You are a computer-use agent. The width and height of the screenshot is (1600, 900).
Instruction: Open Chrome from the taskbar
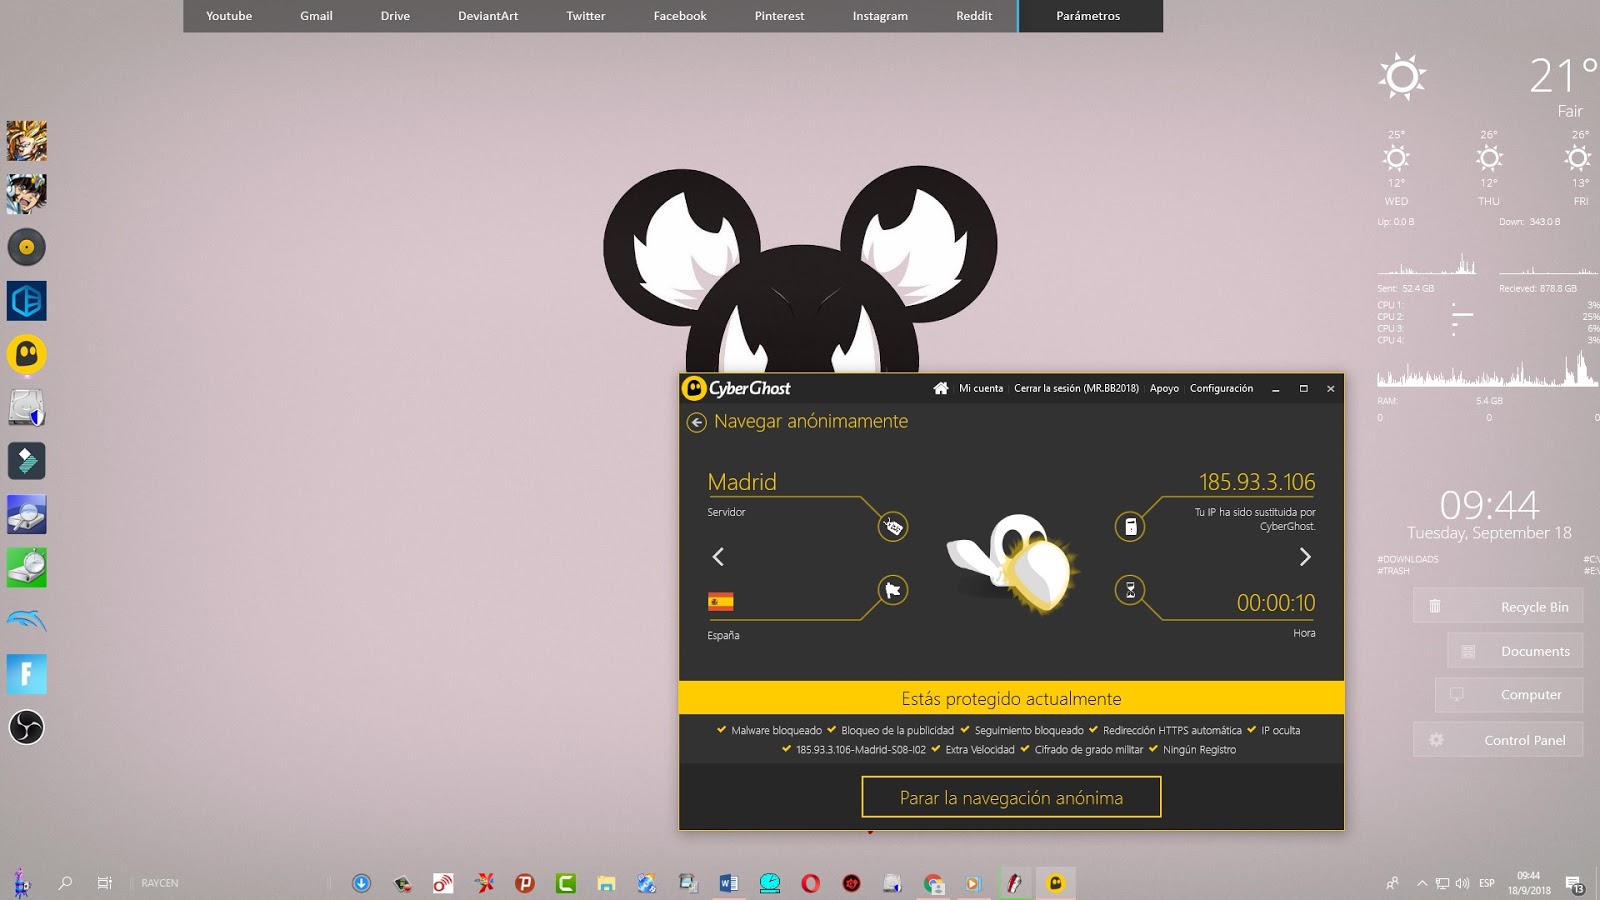point(933,883)
